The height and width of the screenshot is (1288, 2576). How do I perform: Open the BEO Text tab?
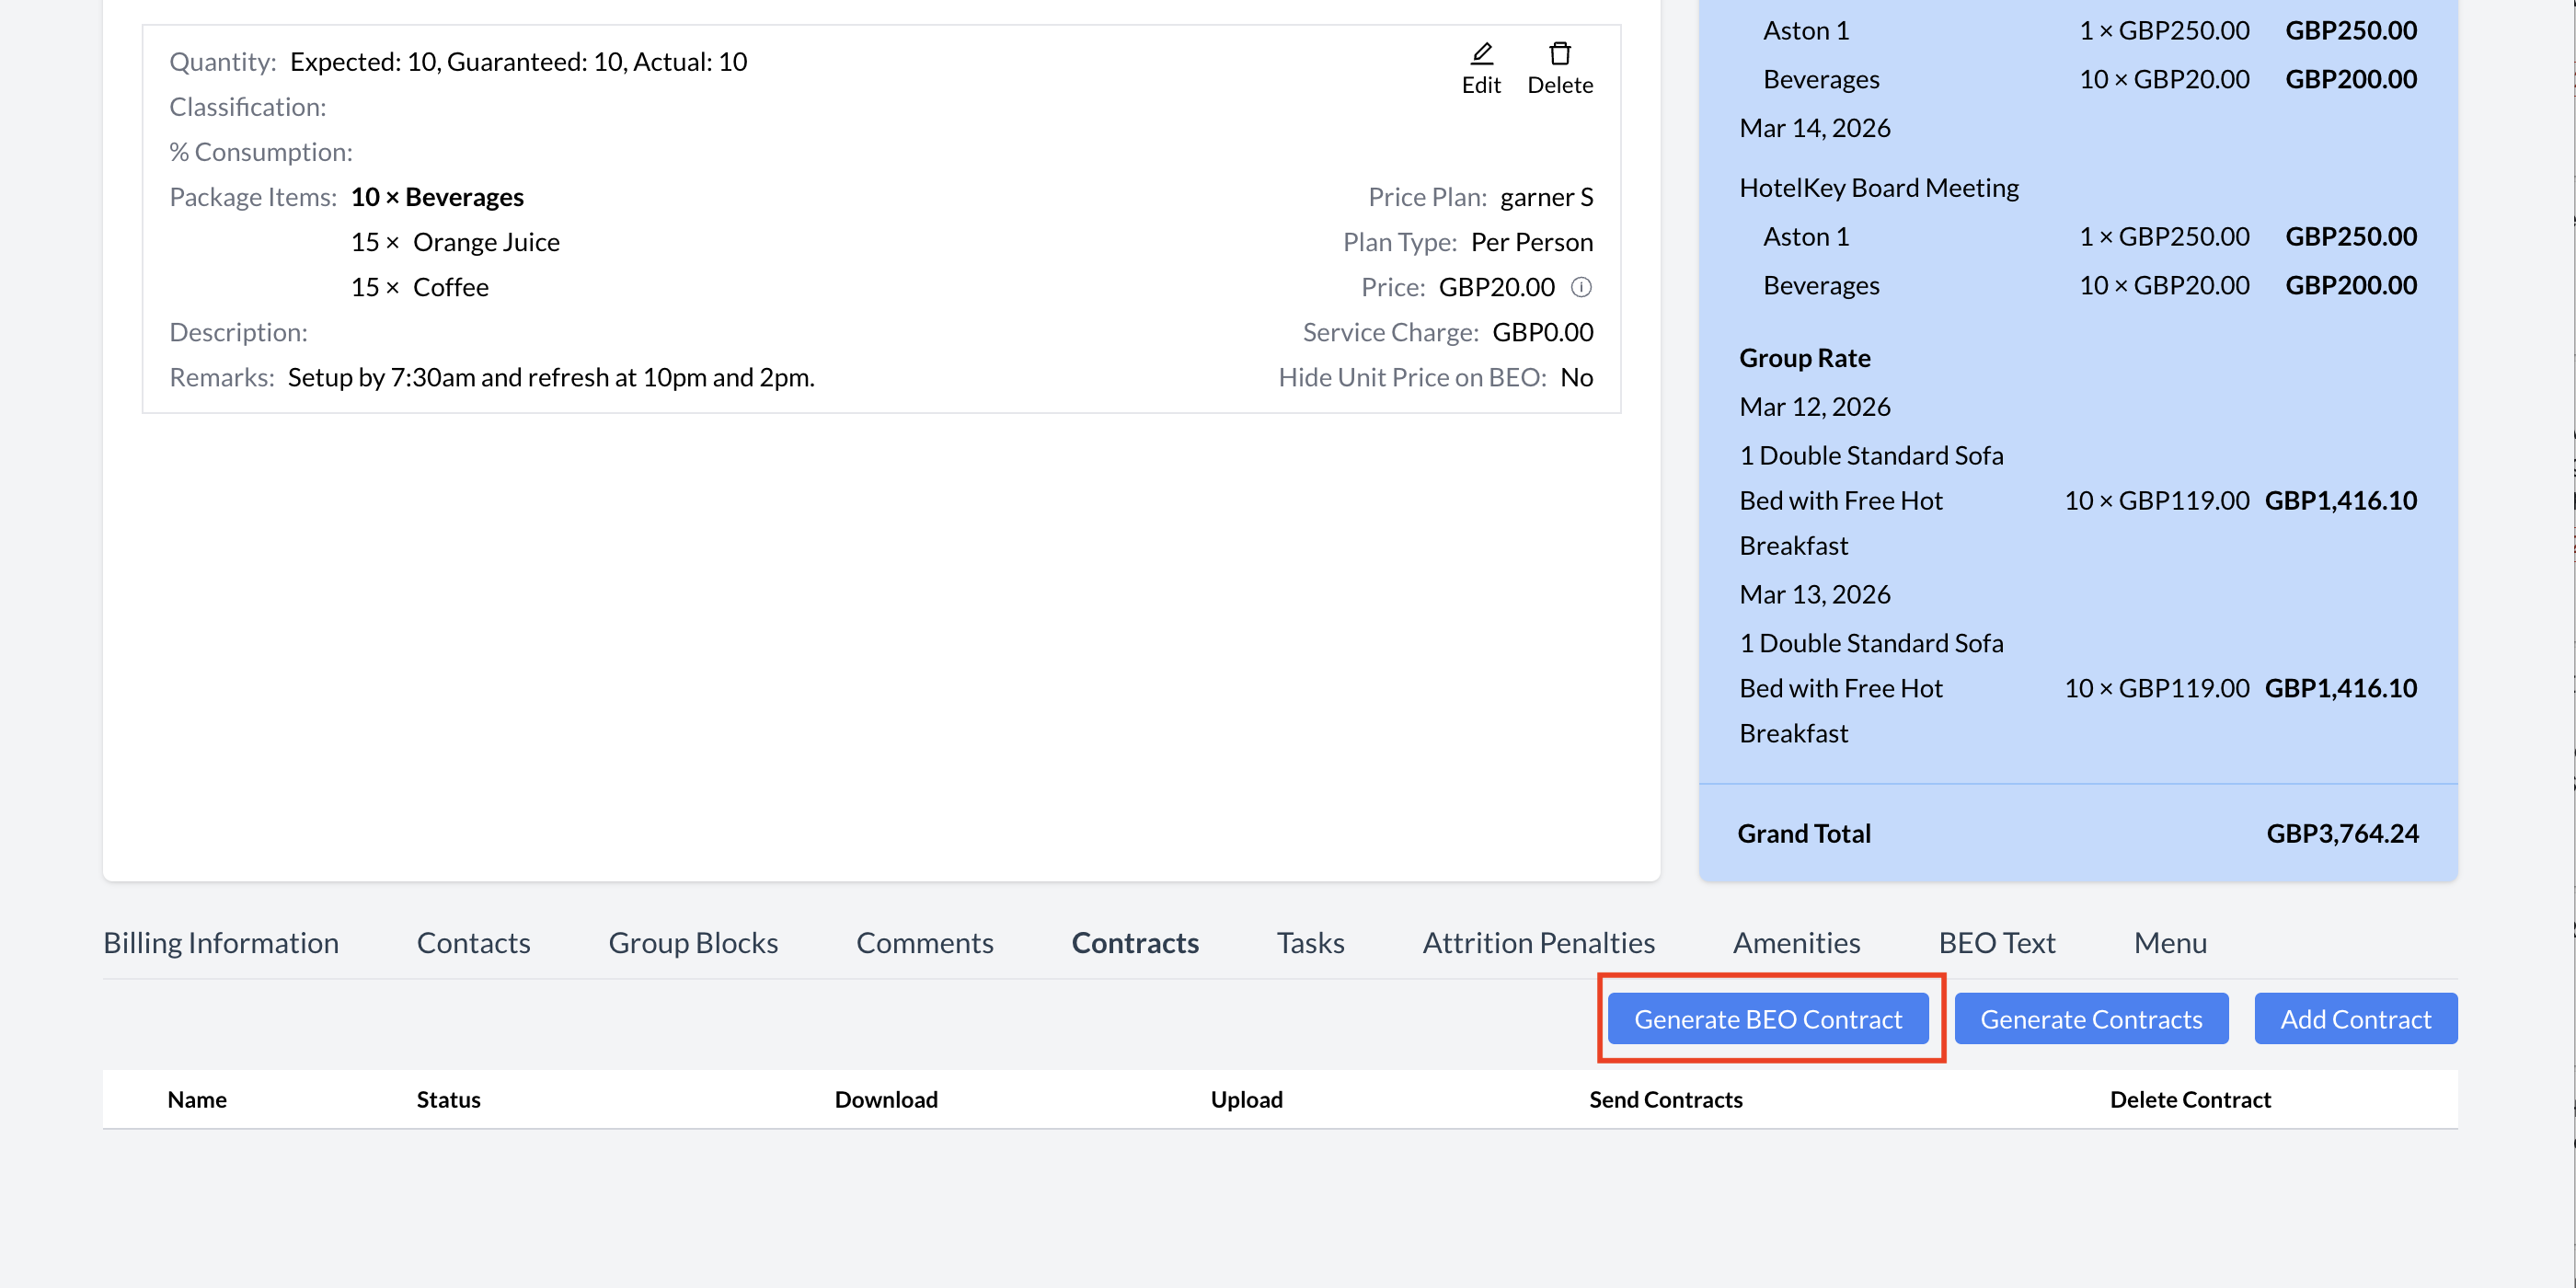point(1996,942)
